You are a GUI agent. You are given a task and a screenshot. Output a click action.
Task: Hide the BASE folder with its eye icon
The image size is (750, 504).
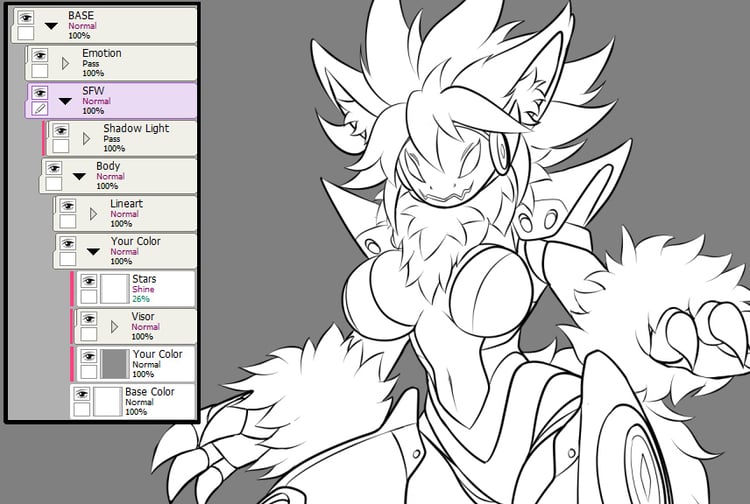(x=26, y=18)
